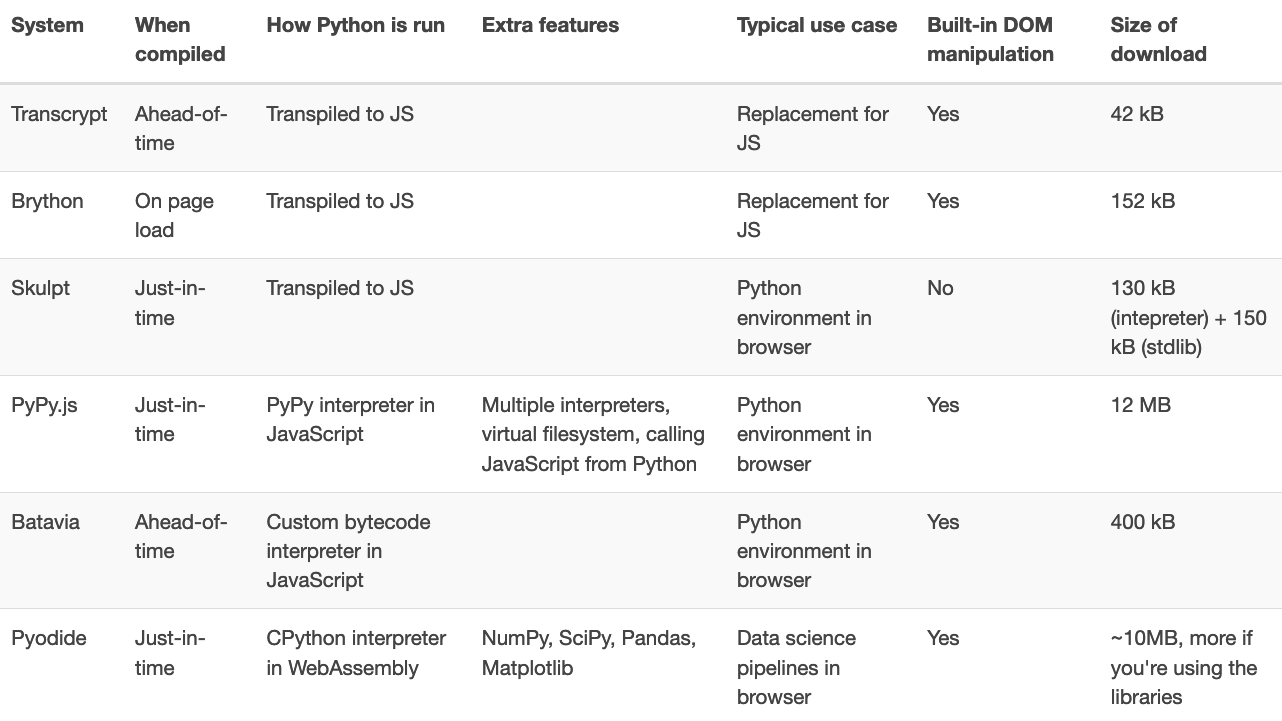The width and height of the screenshot is (1282, 721).
Task: Click the Built-in DOM manipulation header
Action: coord(990,40)
